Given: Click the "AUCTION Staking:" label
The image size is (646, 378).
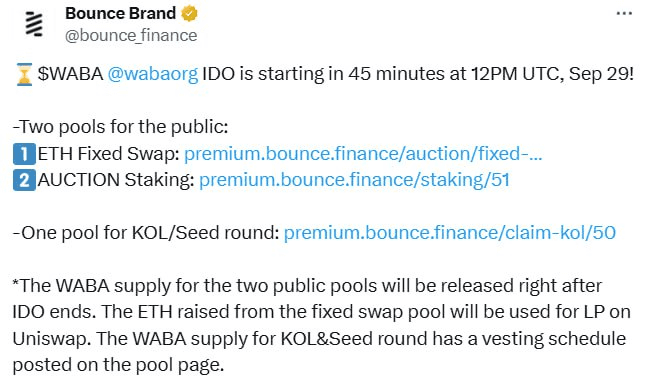Looking at the screenshot, I should point(116,180).
